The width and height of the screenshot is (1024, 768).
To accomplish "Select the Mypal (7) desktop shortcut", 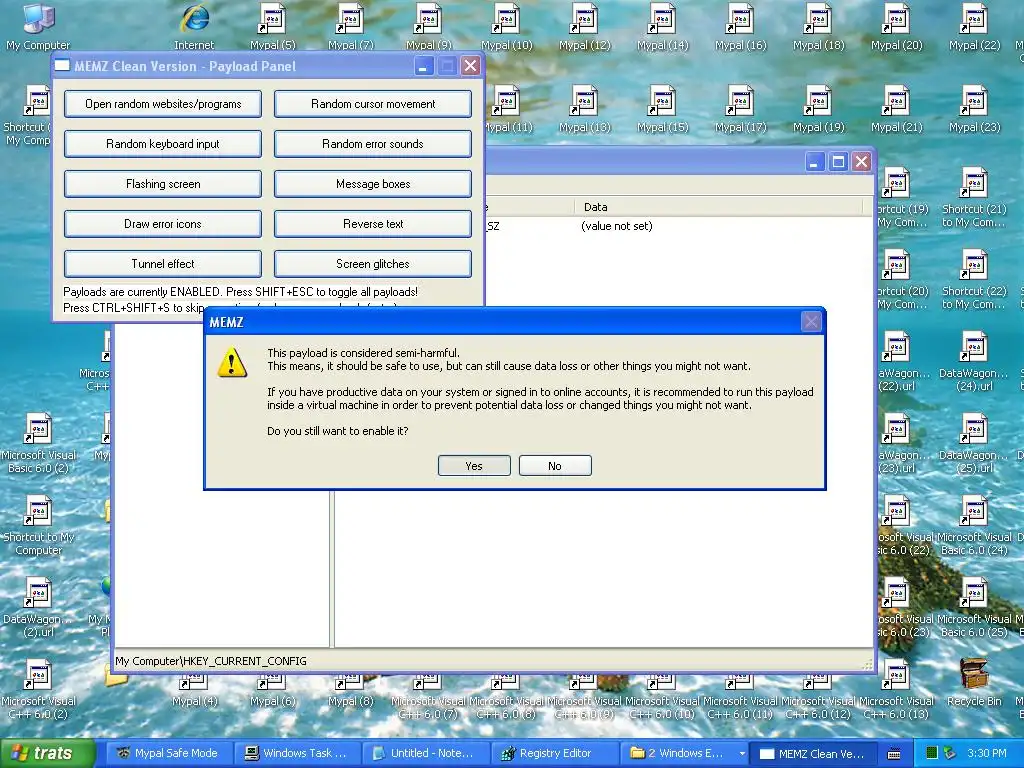I will click(x=351, y=27).
